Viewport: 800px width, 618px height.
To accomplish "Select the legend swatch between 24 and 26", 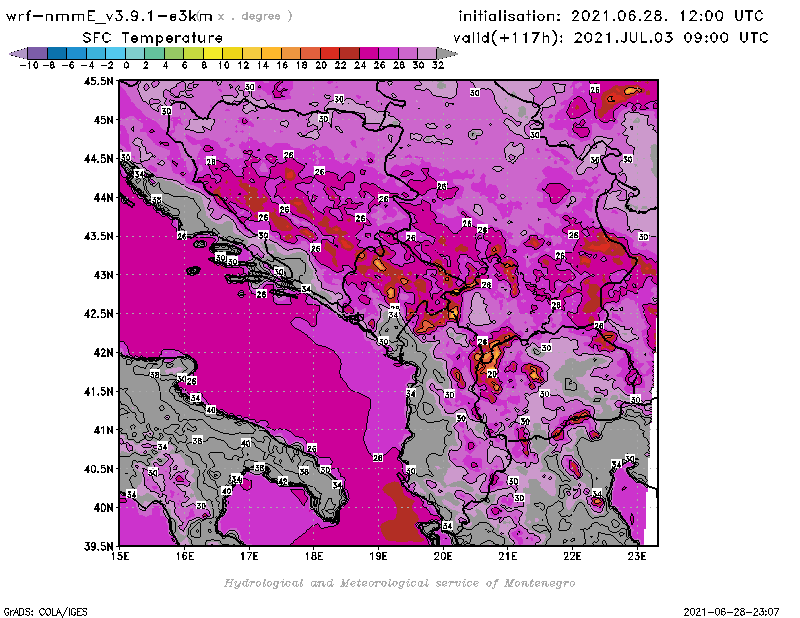I will coord(369,54).
